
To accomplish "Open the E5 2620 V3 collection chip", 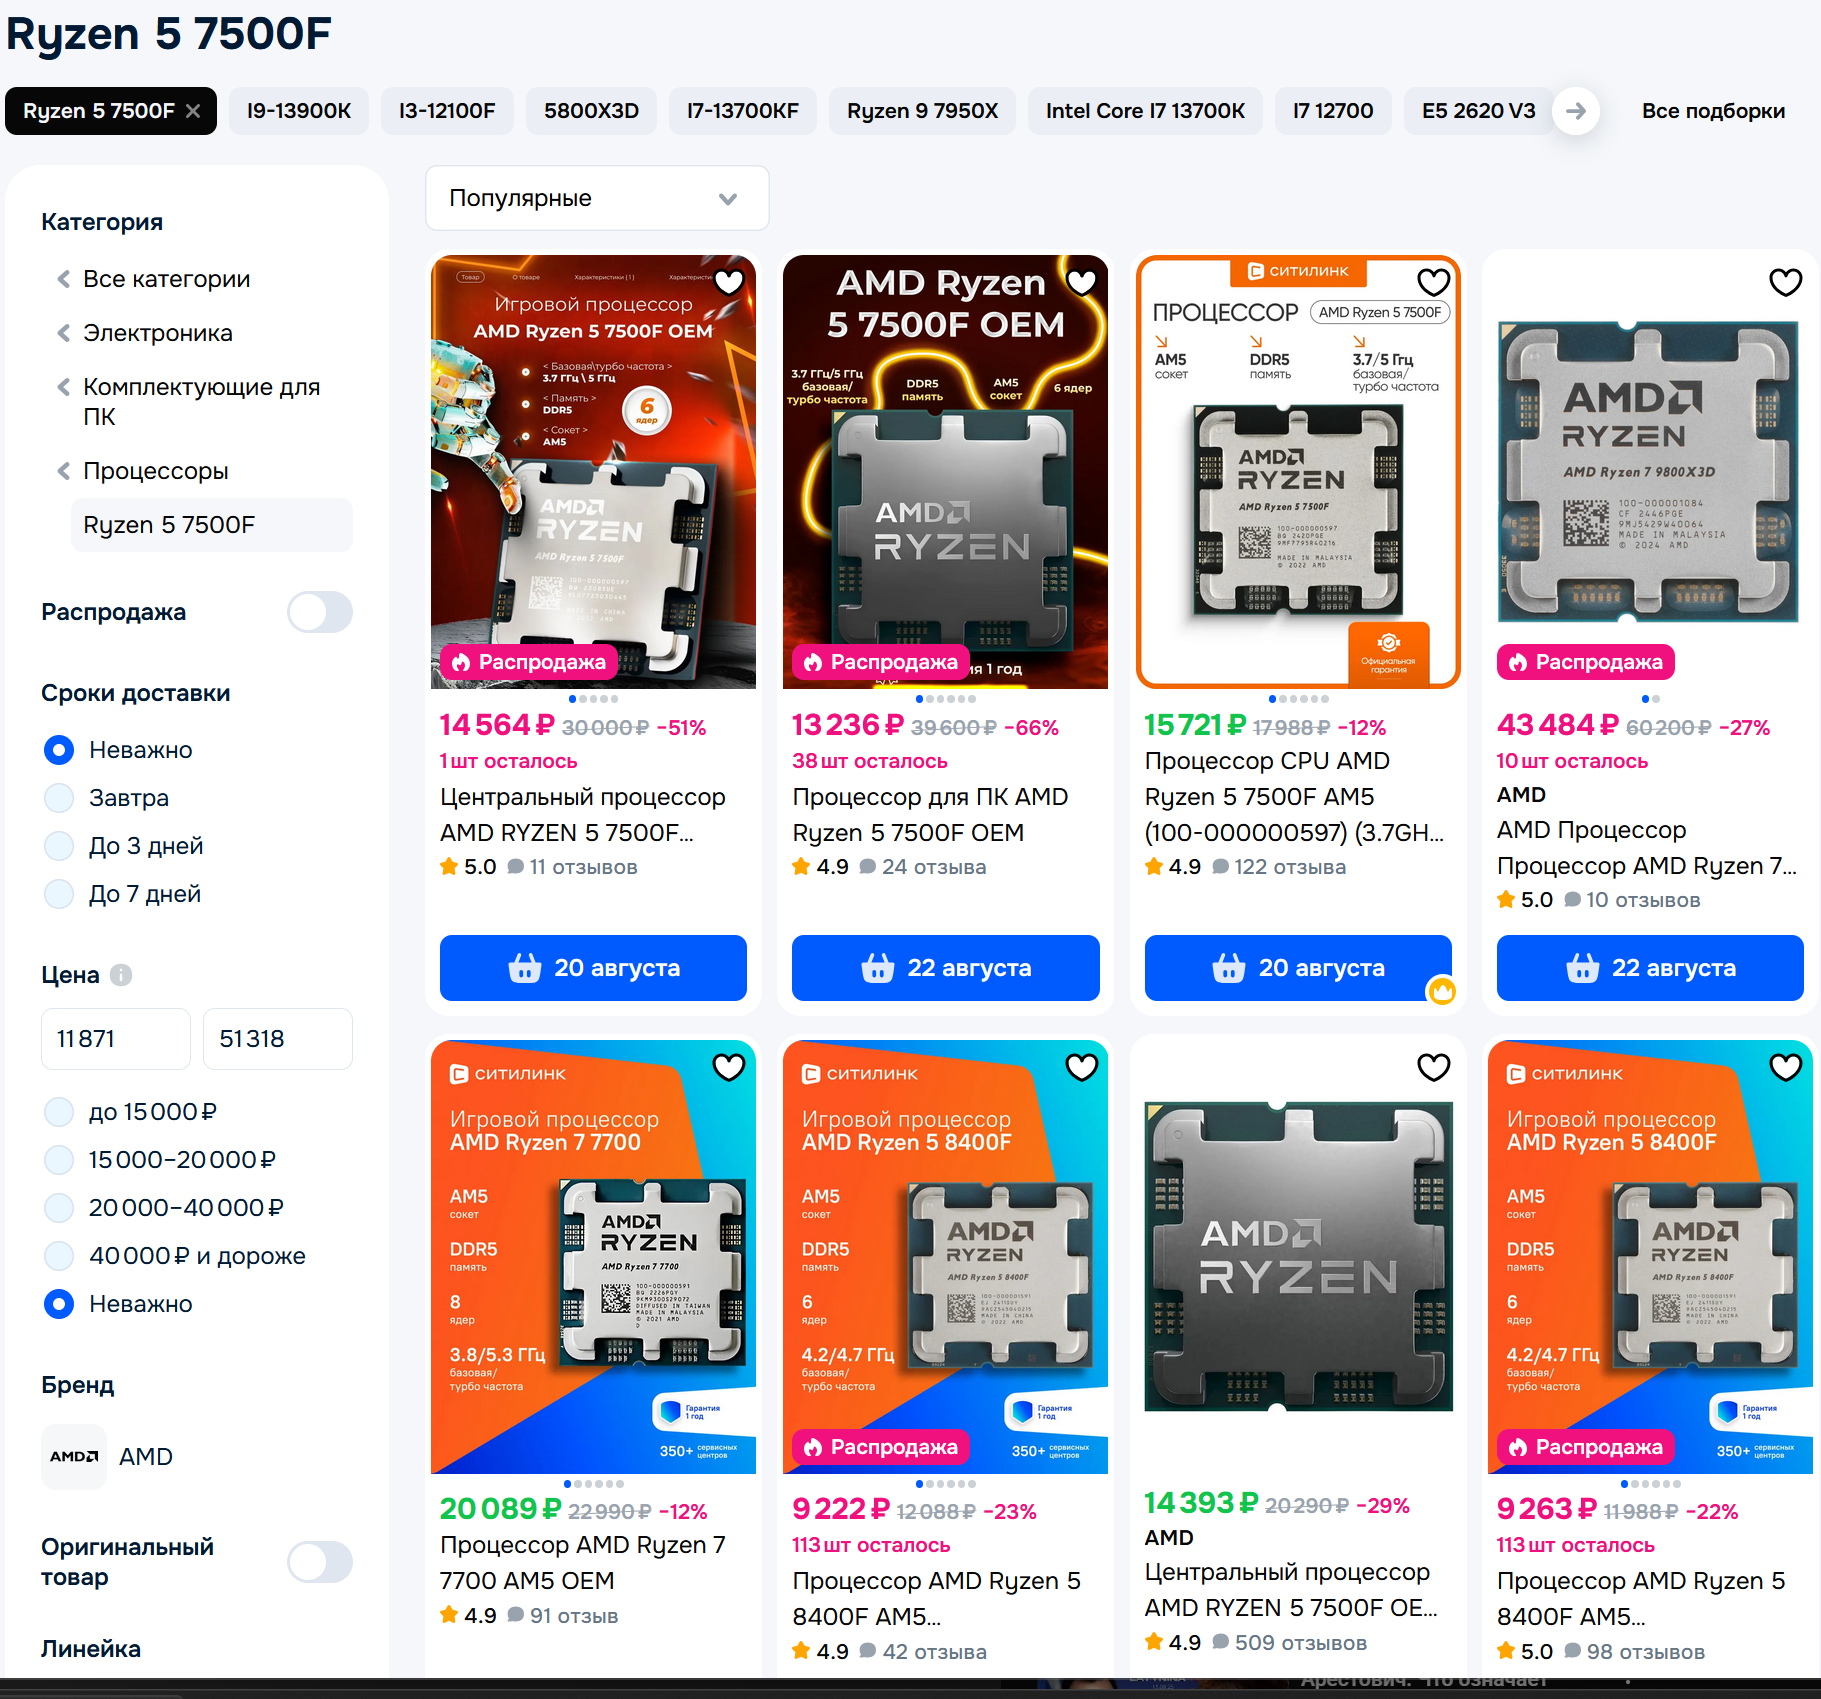I will point(1479,111).
